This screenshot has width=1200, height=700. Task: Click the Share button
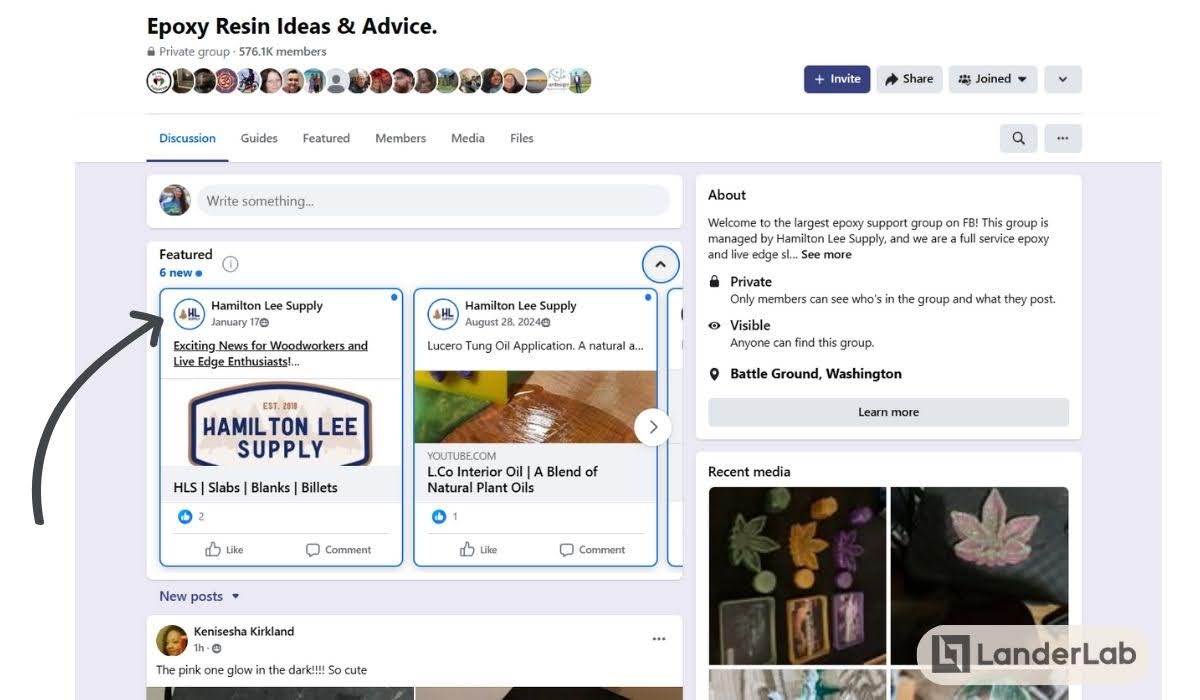pyautogui.click(x=909, y=79)
